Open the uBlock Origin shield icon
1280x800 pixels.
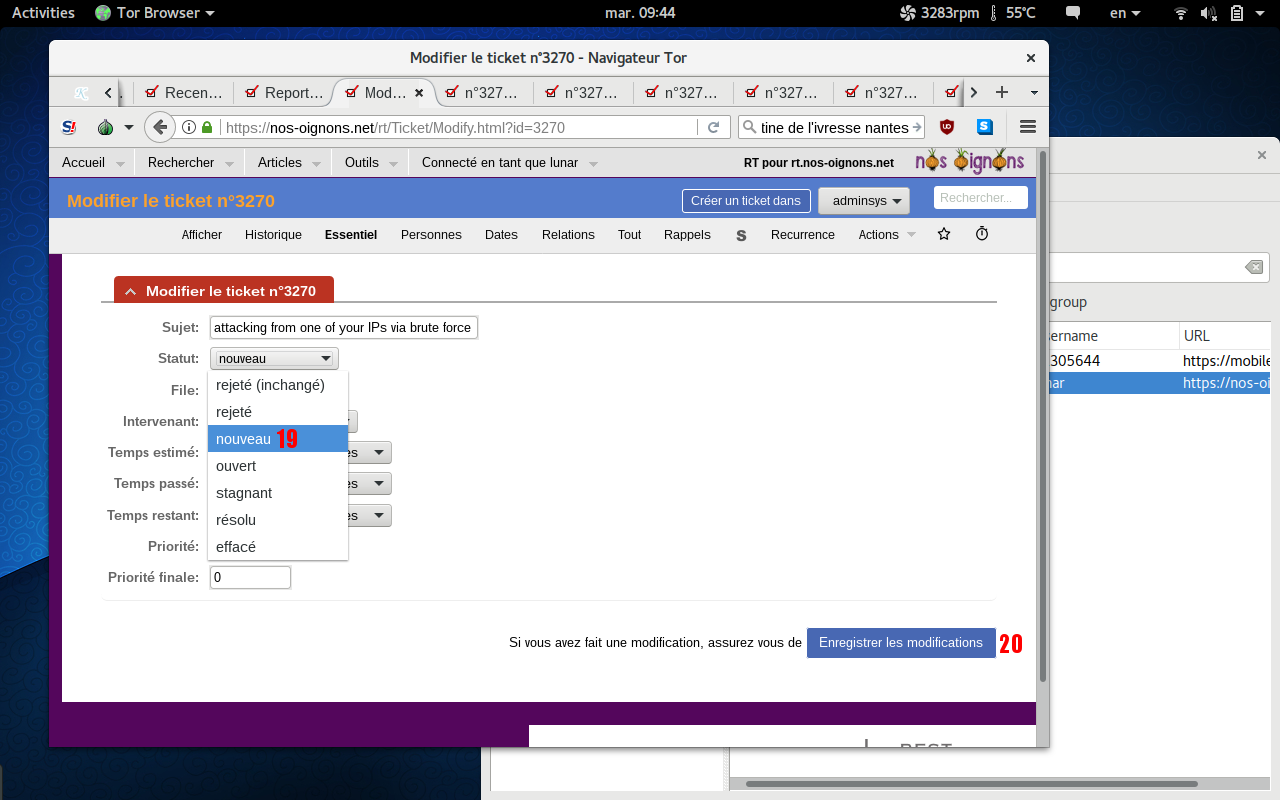point(946,127)
